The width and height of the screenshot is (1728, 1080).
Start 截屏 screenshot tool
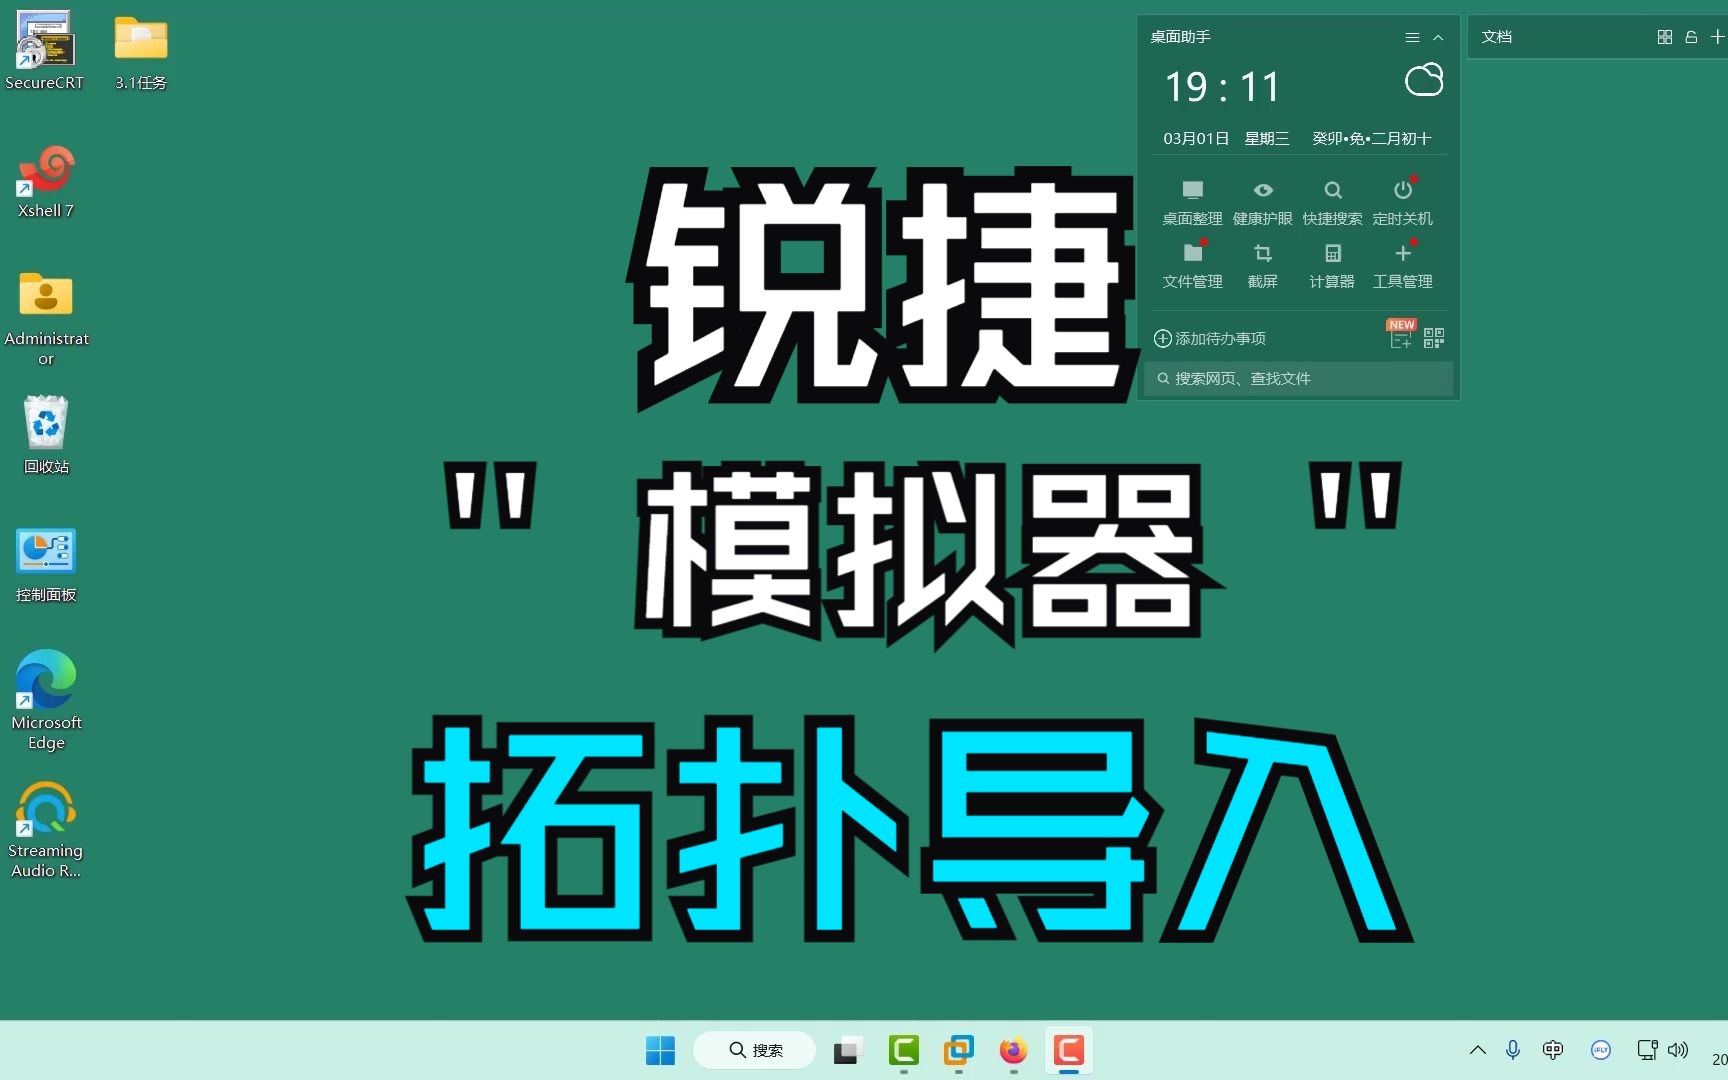coord(1263,266)
